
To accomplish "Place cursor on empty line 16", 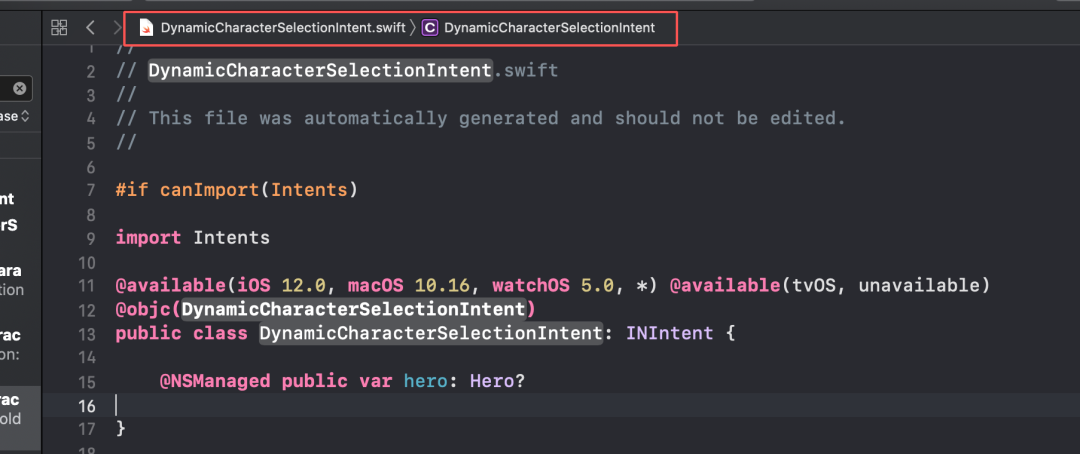I will pos(400,405).
